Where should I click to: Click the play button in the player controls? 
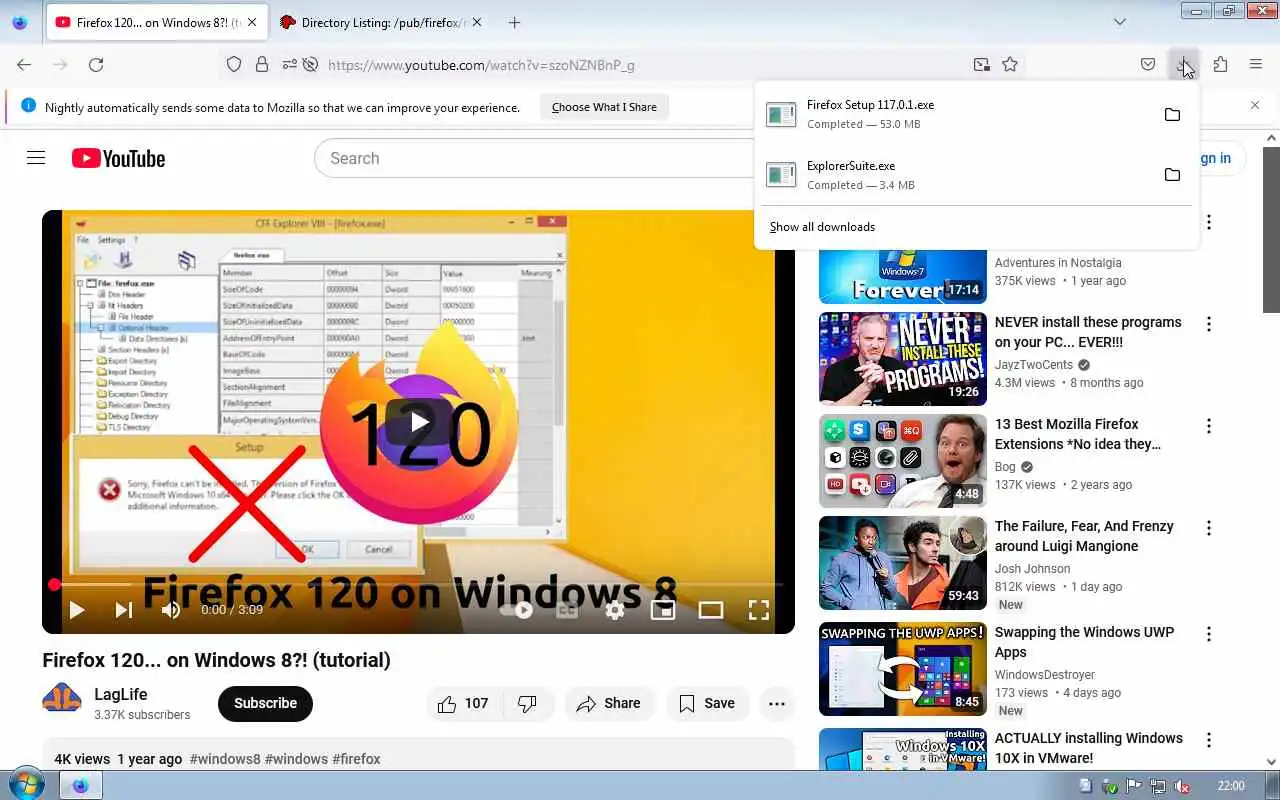click(76, 609)
